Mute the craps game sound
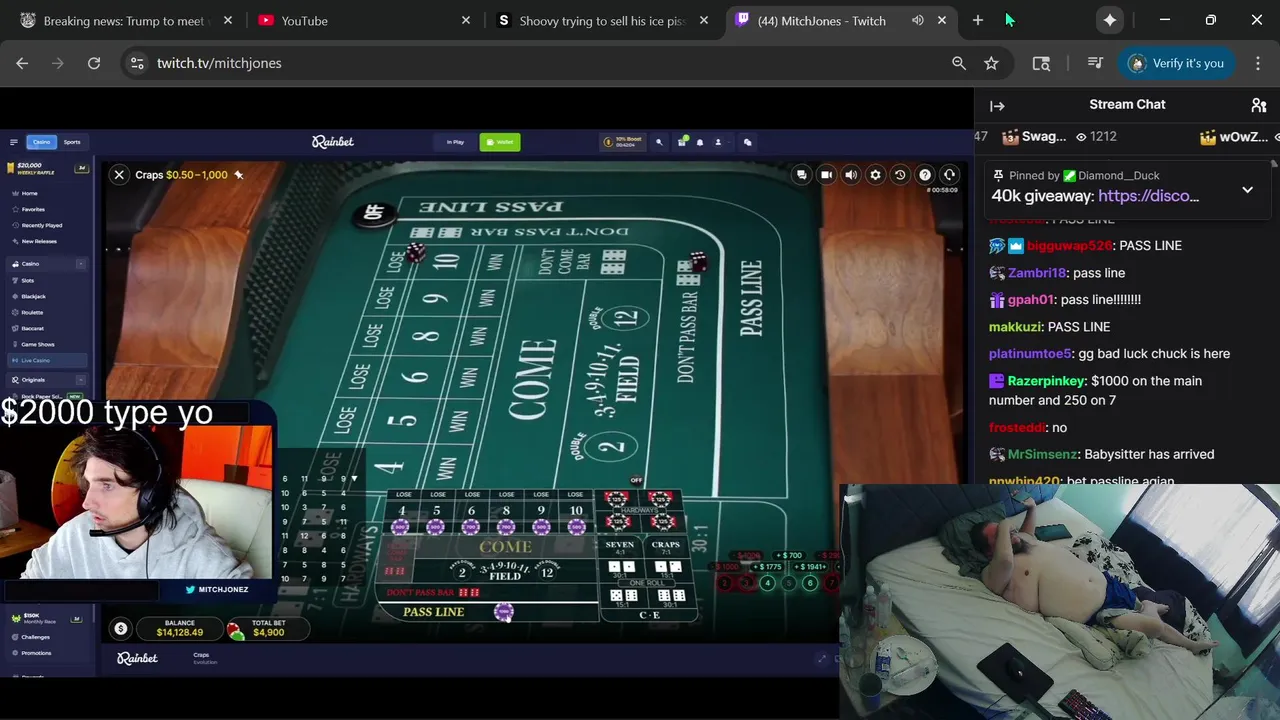The width and height of the screenshot is (1280, 720). coord(851,175)
